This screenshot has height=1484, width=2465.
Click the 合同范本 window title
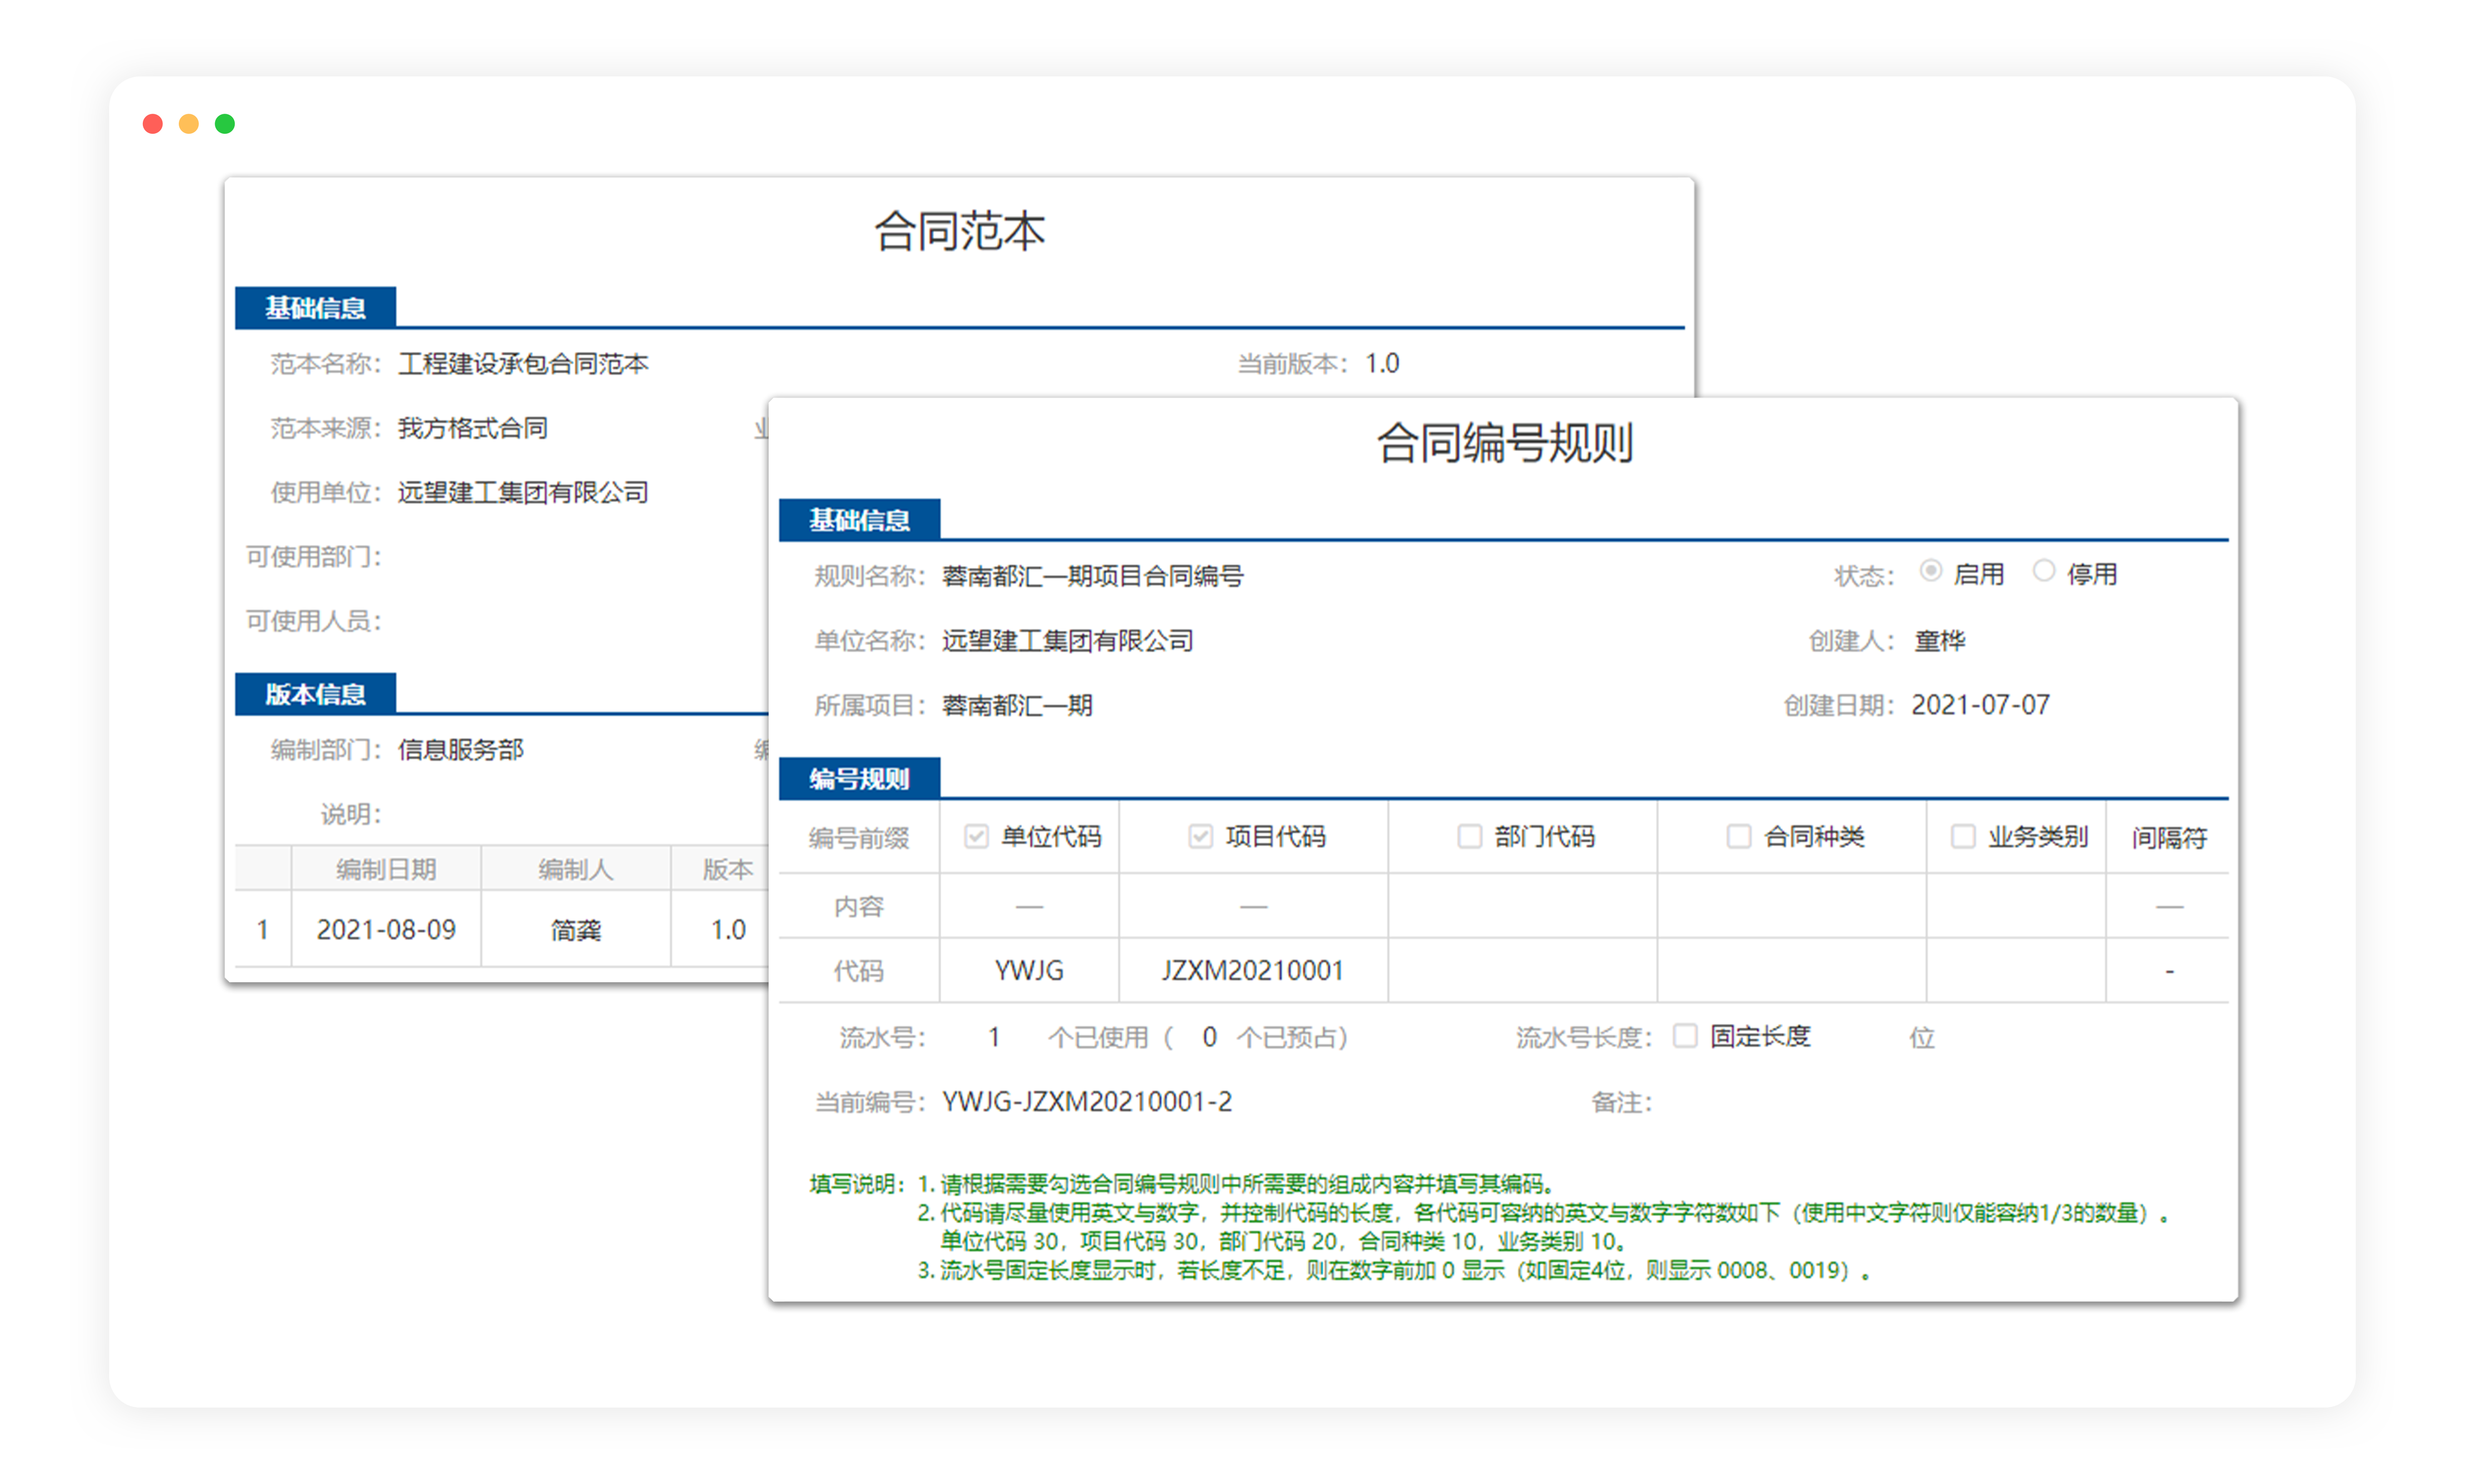coord(959,231)
